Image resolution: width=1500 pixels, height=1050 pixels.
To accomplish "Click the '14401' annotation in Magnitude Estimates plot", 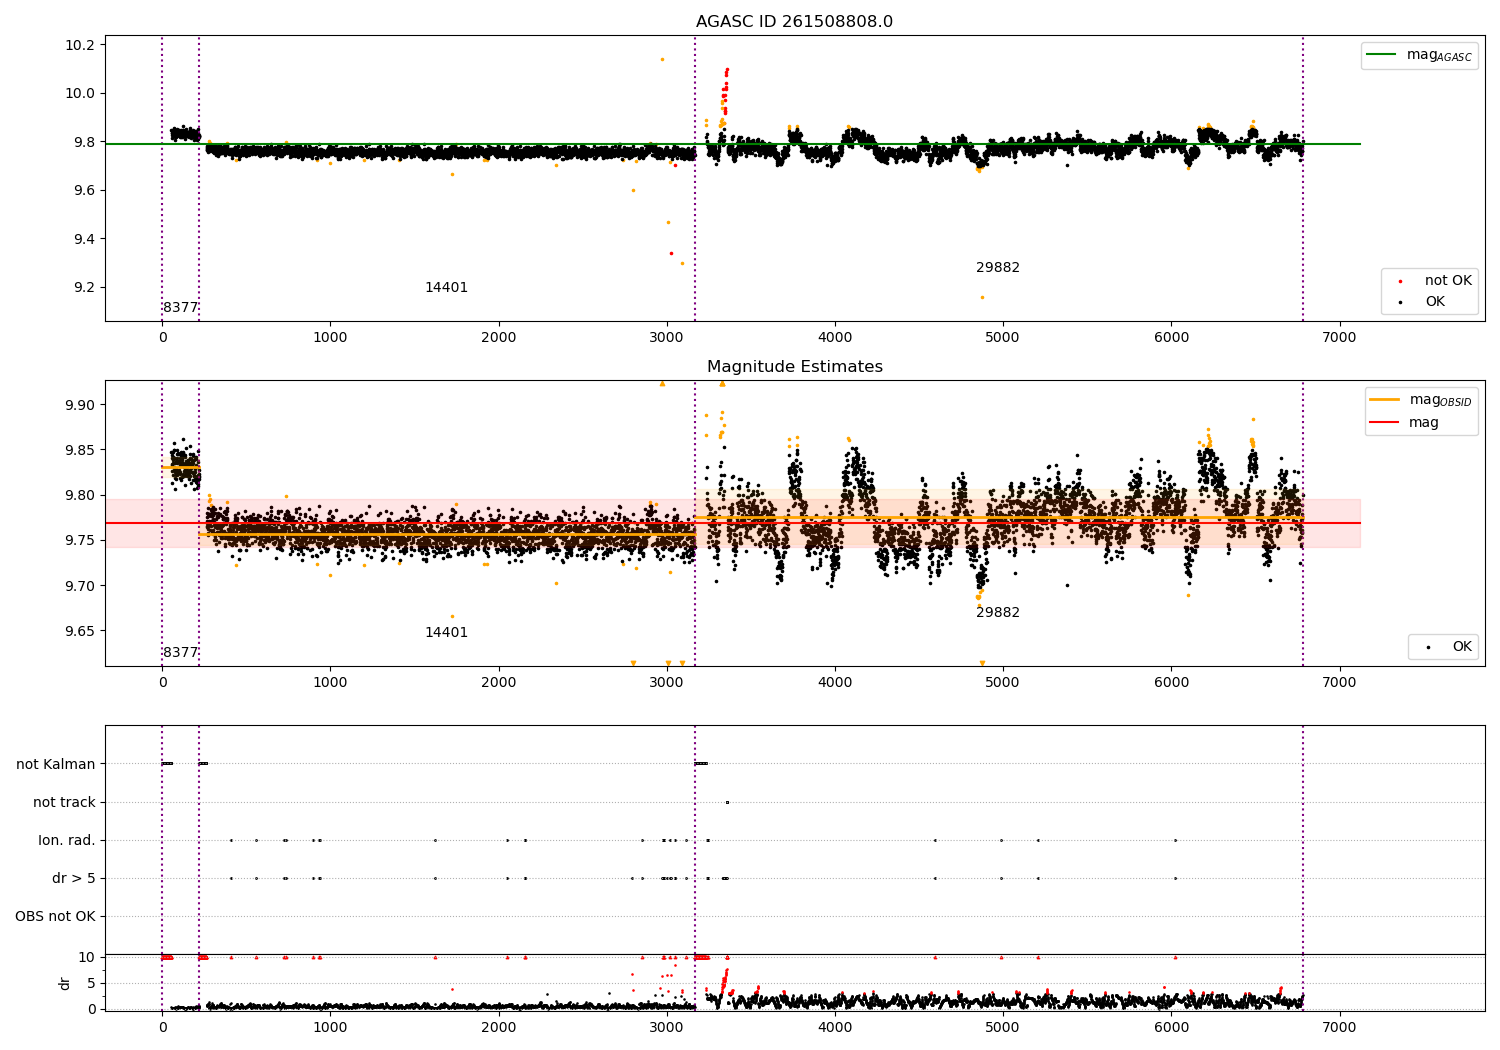I will [x=446, y=633].
